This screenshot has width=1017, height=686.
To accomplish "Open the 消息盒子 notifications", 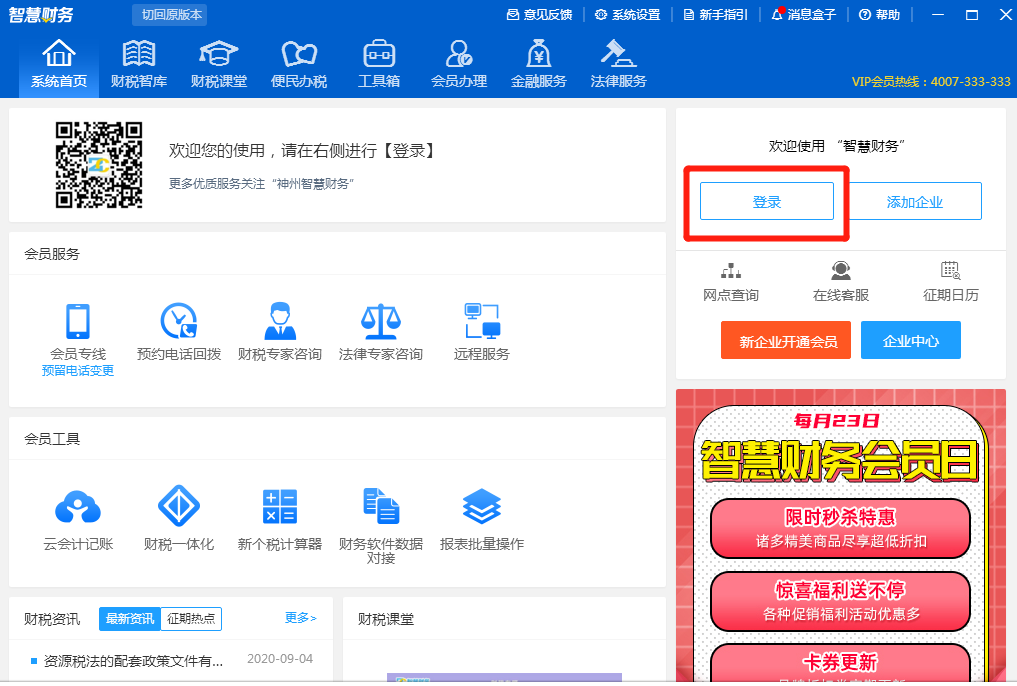I will (x=804, y=15).
